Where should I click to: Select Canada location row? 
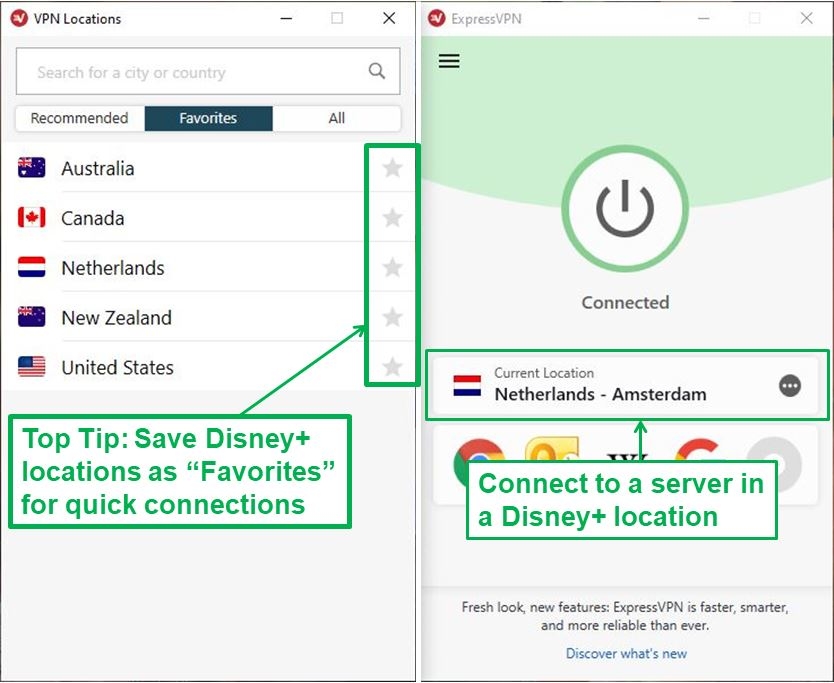click(x=208, y=218)
